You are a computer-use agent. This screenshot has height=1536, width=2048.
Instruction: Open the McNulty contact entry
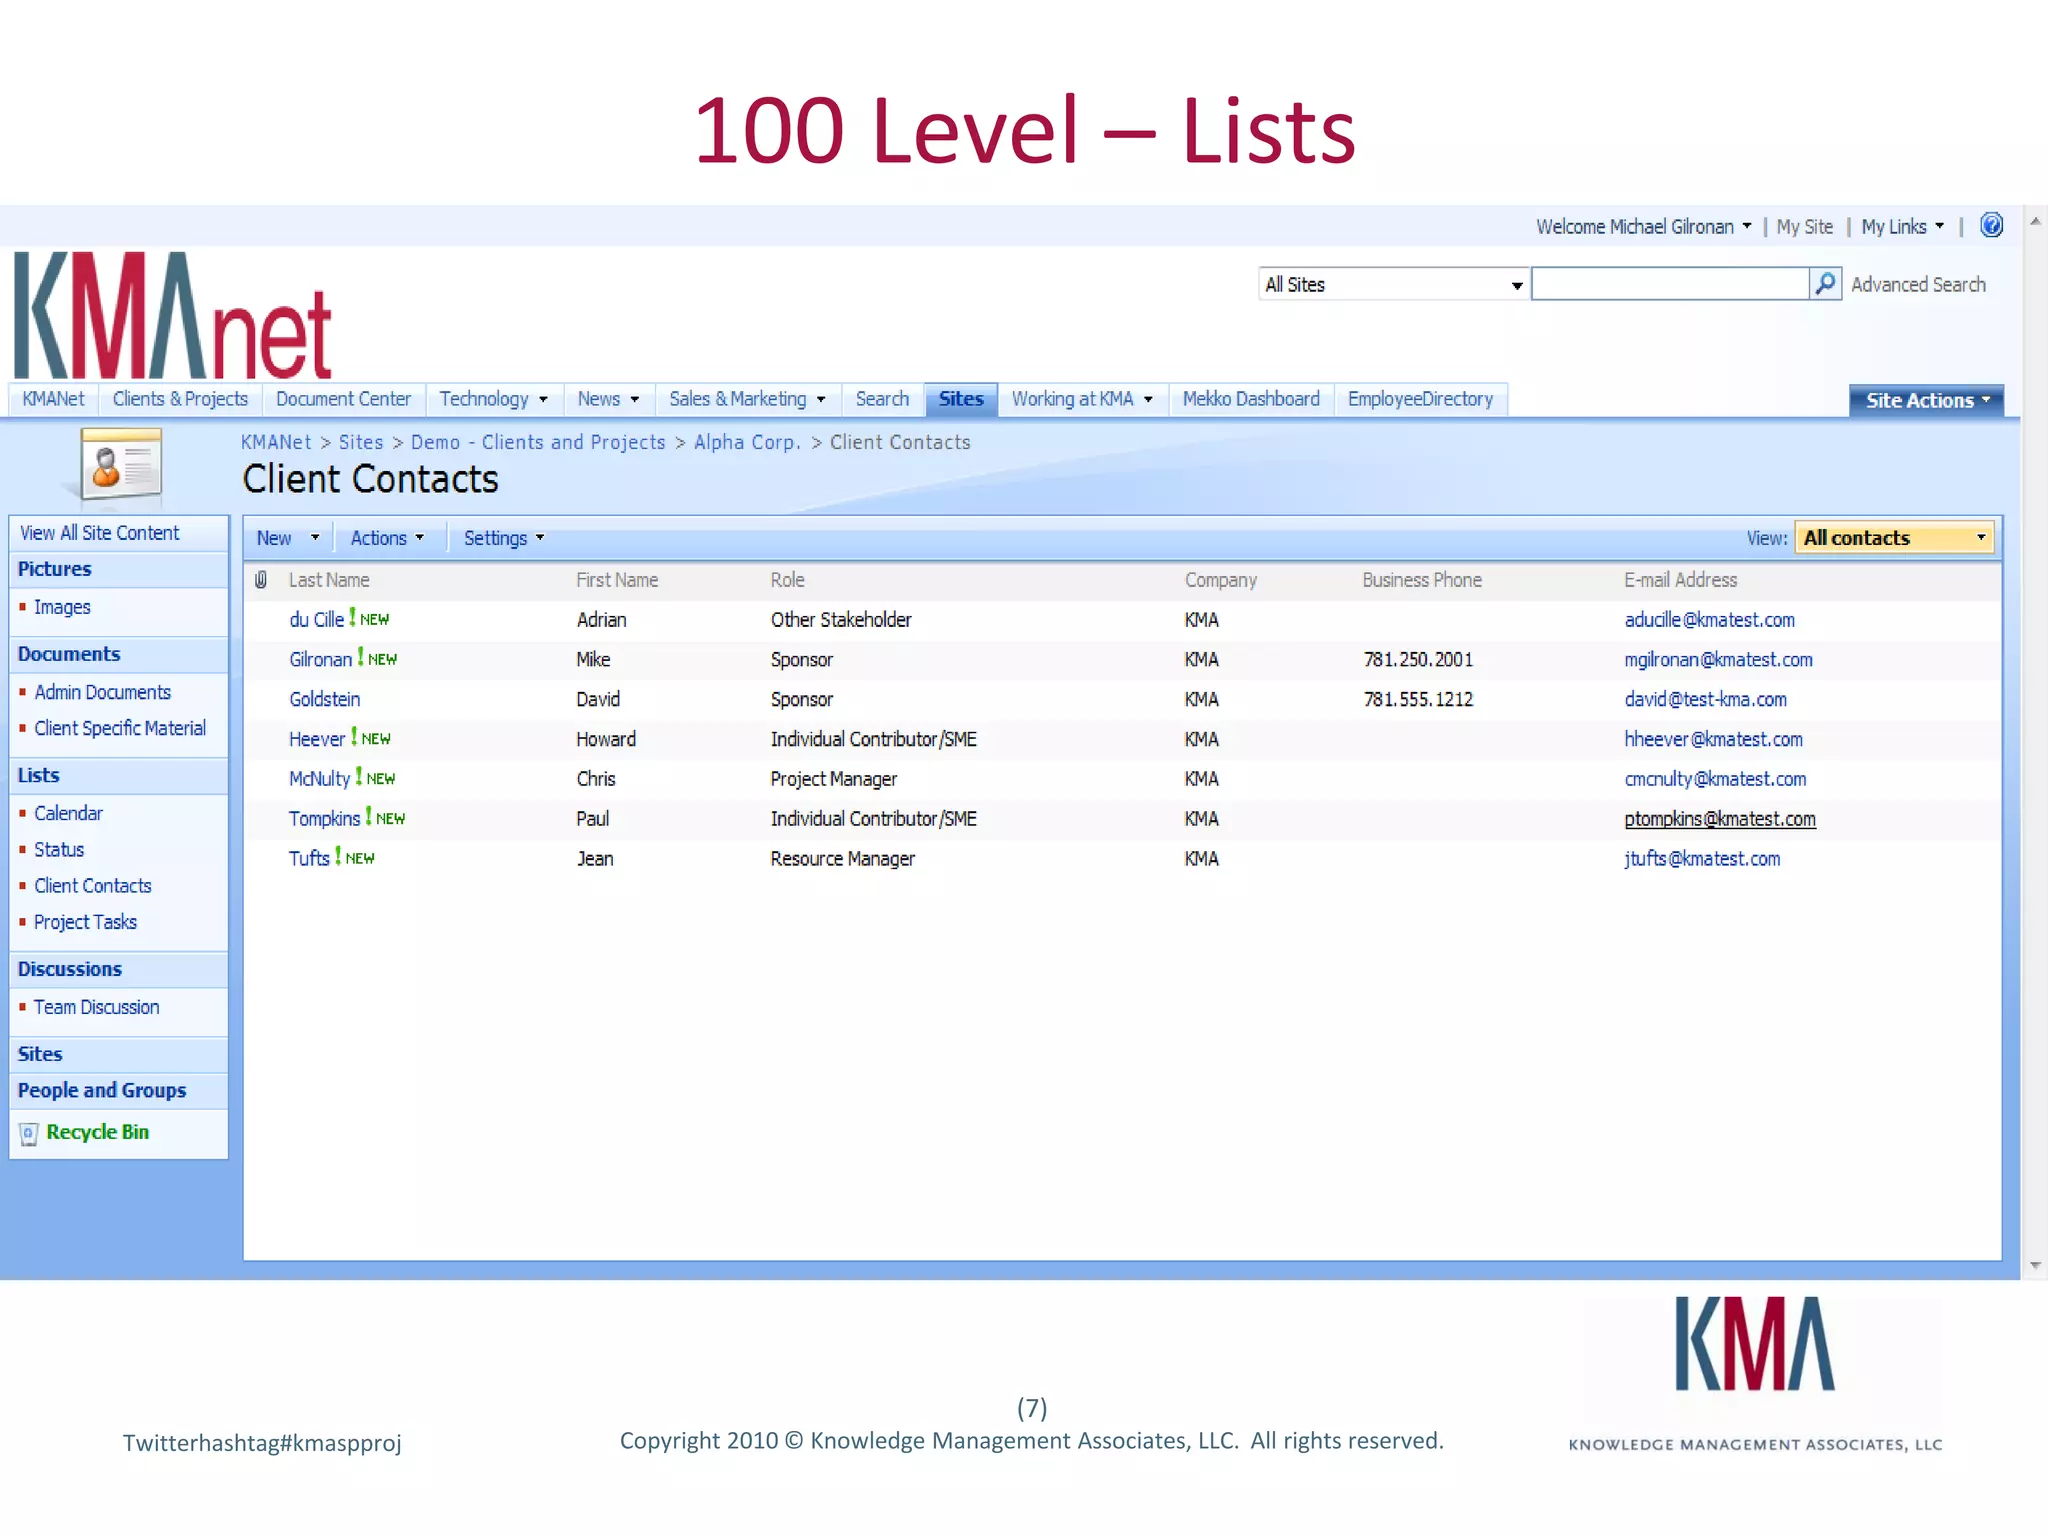(319, 779)
